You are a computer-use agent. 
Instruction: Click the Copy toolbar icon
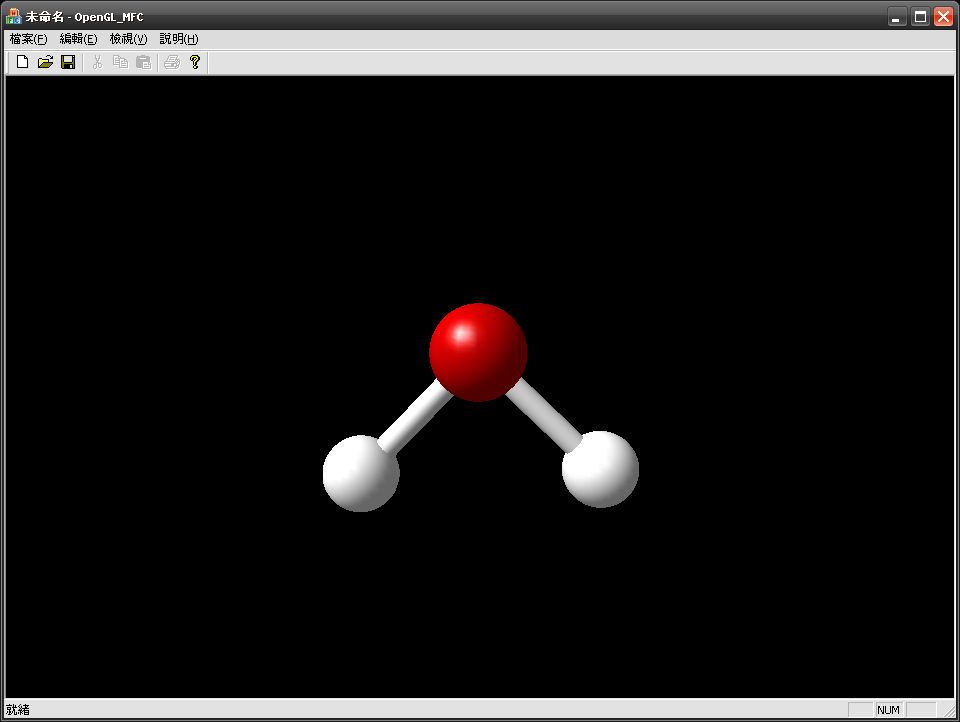coord(120,62)
